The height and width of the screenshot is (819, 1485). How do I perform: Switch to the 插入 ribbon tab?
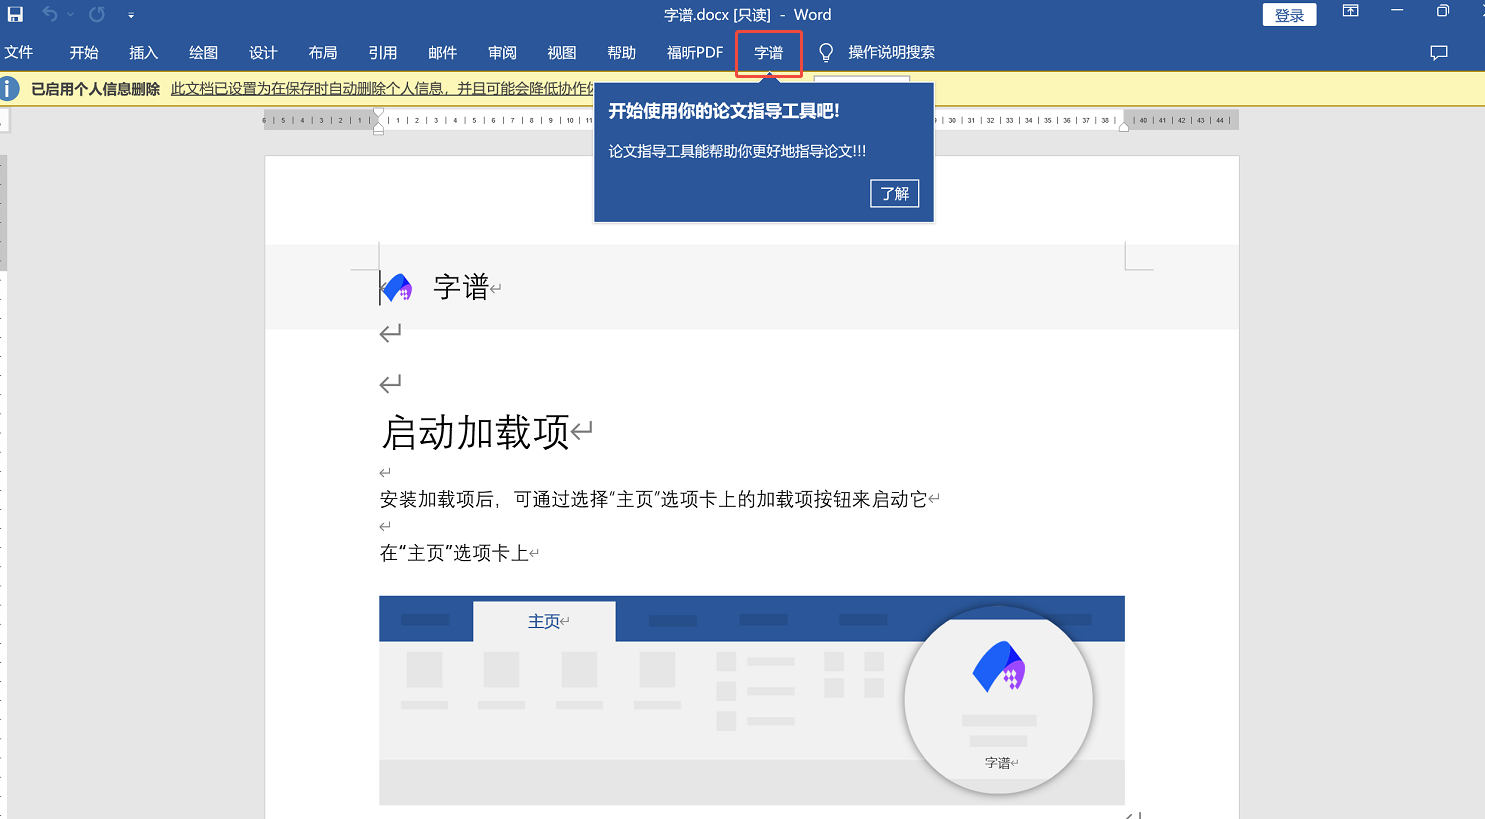tap(144, 53)
